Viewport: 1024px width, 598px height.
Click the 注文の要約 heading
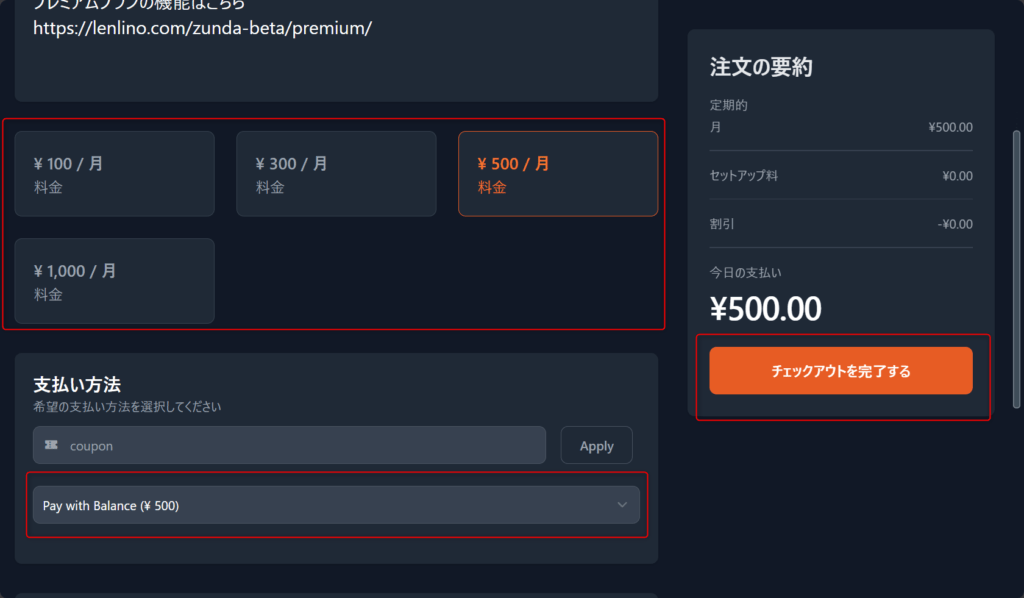[x=761, y=68]
